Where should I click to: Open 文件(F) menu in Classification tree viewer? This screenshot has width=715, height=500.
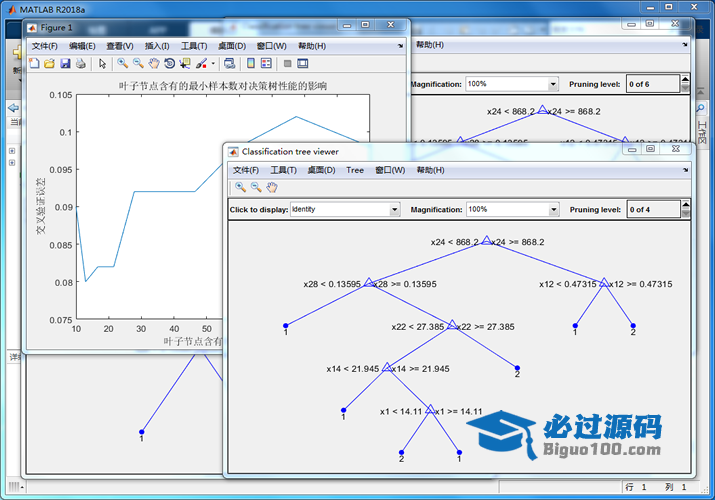click(246, 170)
